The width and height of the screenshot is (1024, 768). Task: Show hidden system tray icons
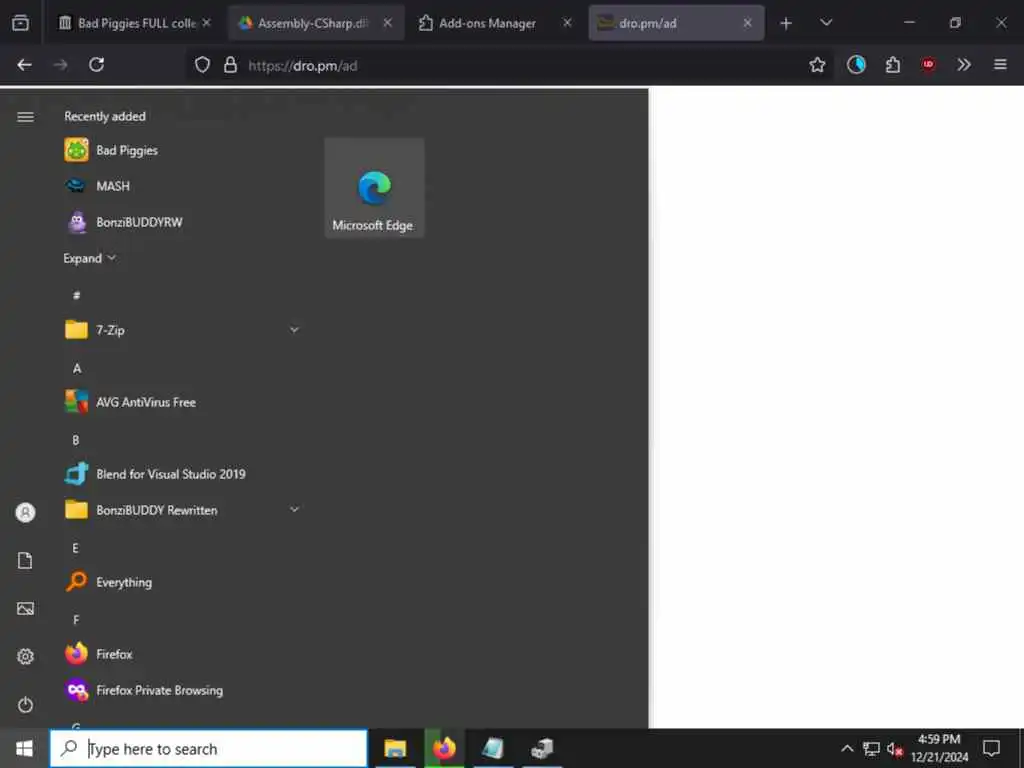847,748
